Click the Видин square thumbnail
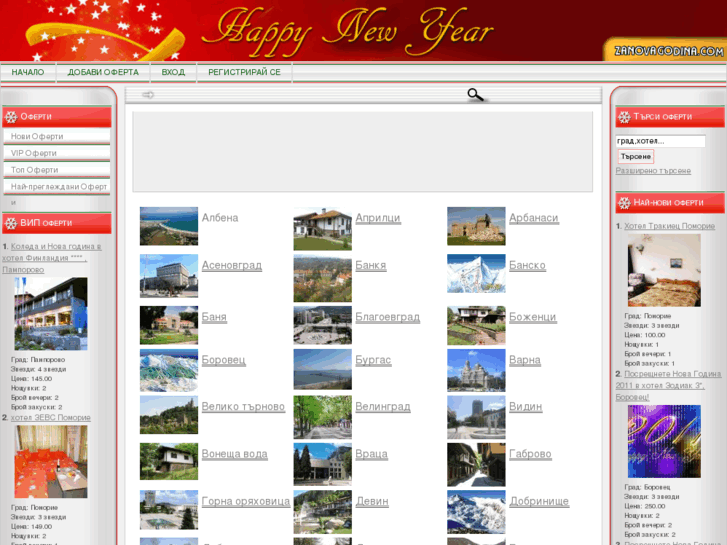Viewport: 727px width, 545px height. point(476,417)
